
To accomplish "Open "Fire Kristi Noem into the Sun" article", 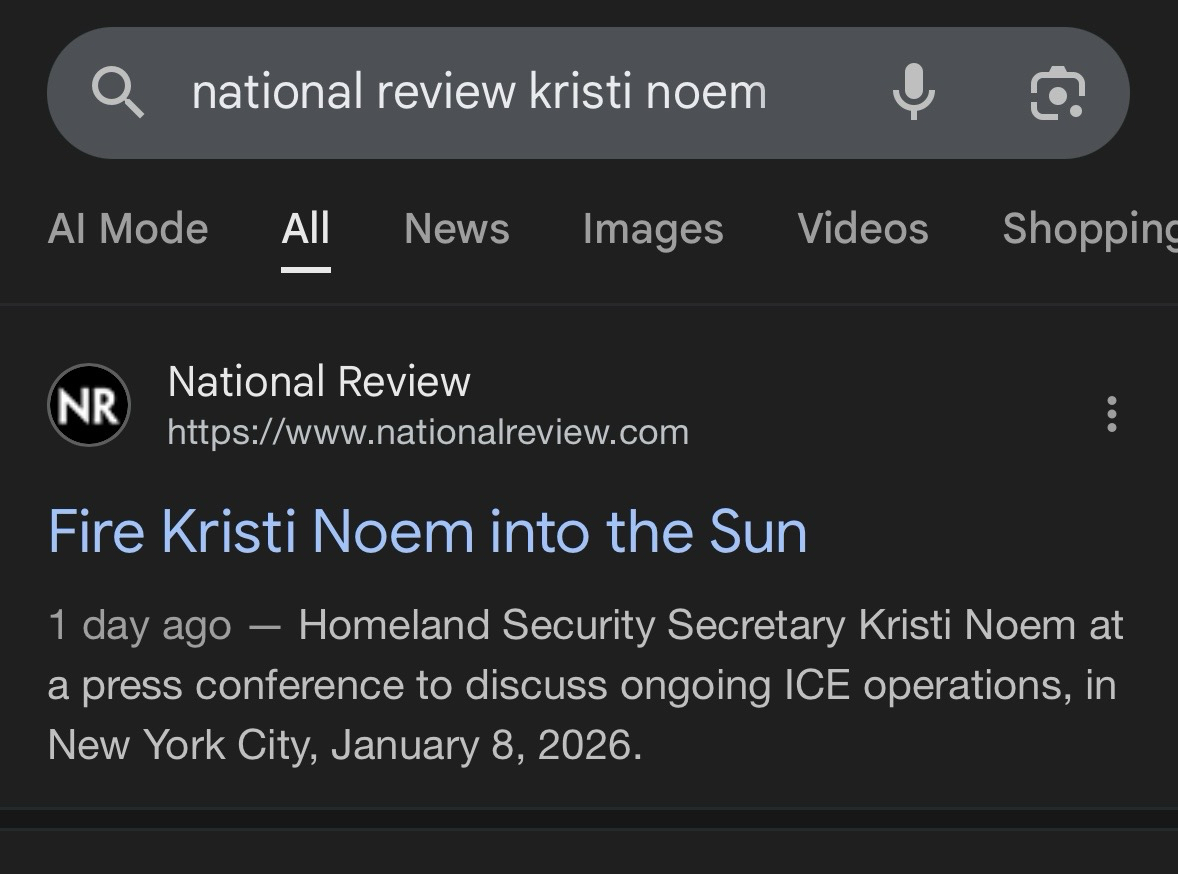I will pos(427,531).
